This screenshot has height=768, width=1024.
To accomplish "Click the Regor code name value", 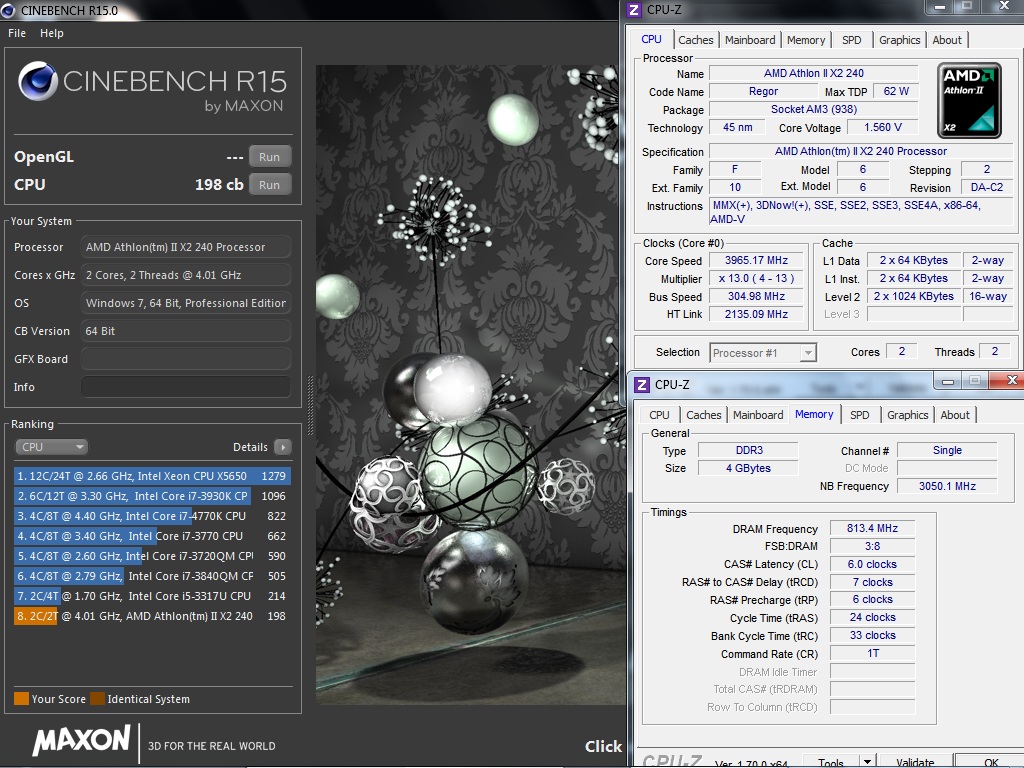I will [763, 91].
